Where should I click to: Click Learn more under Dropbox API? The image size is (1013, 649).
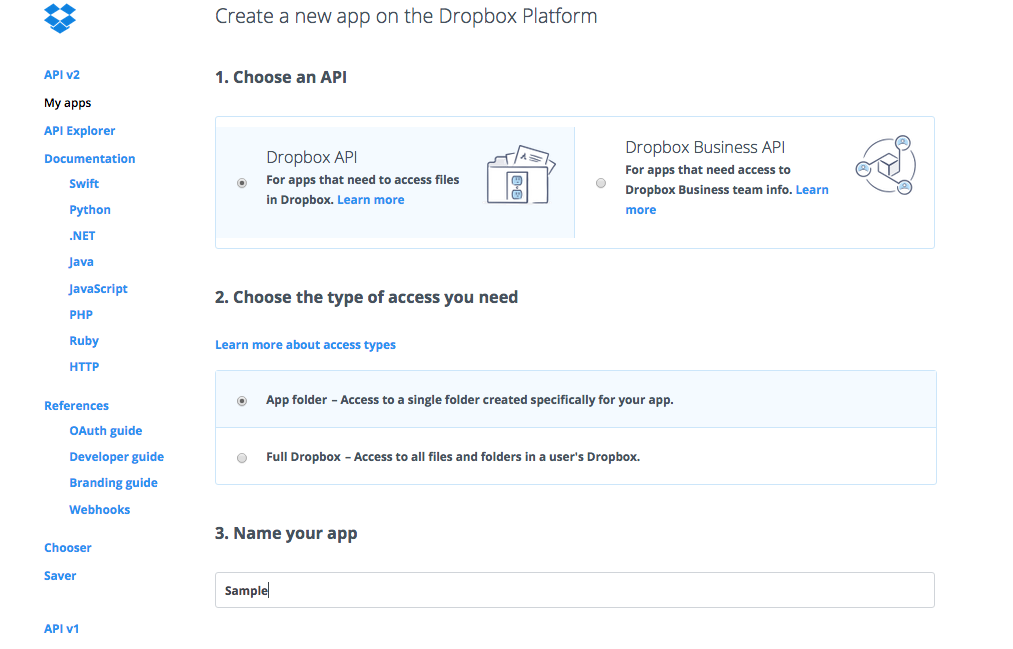(370, 199)
